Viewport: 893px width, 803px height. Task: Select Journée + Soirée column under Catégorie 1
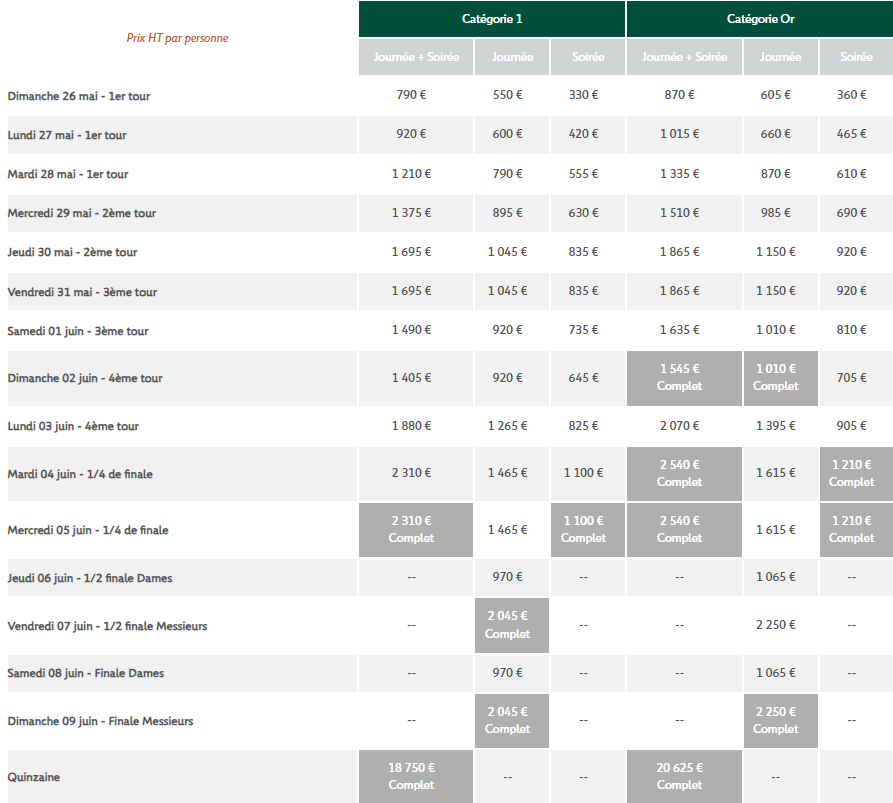click(416, 57)
